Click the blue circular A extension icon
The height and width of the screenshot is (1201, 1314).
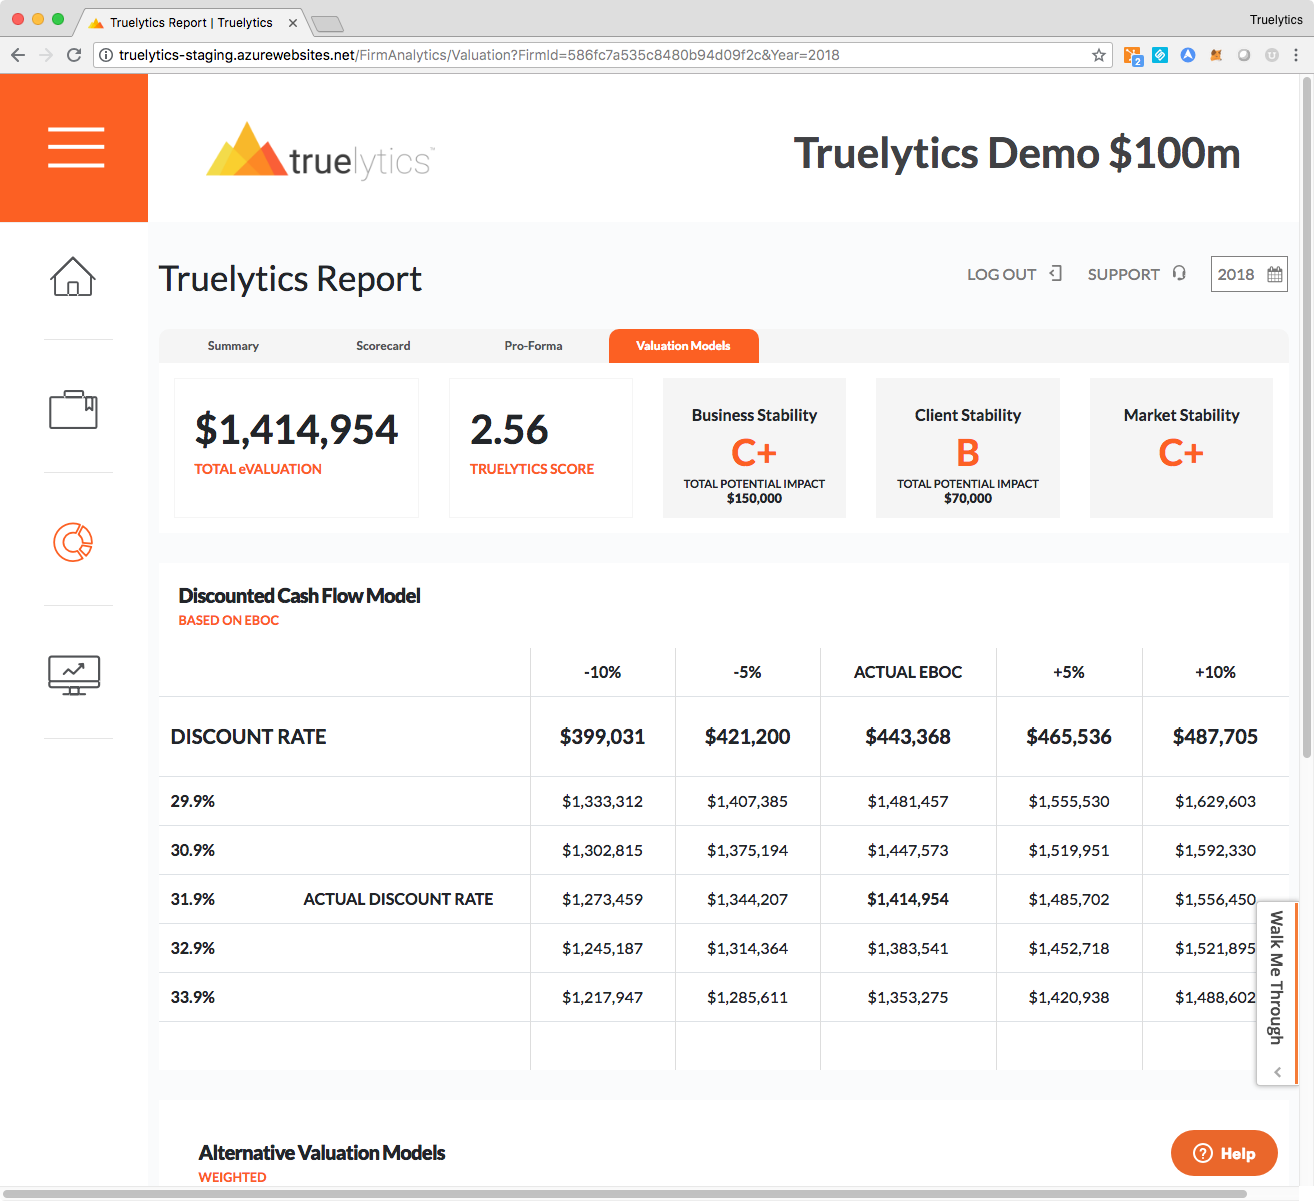(x=1188, y=55)
